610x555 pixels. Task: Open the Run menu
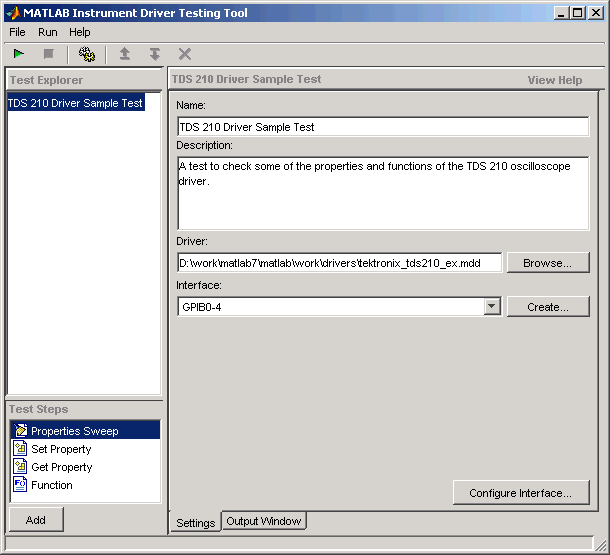click(x=47, y=32)
